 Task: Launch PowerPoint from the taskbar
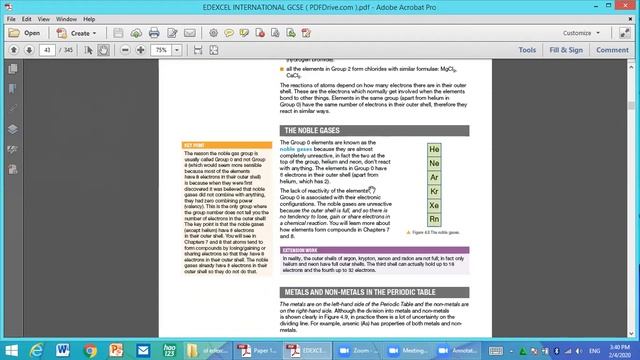116,351
